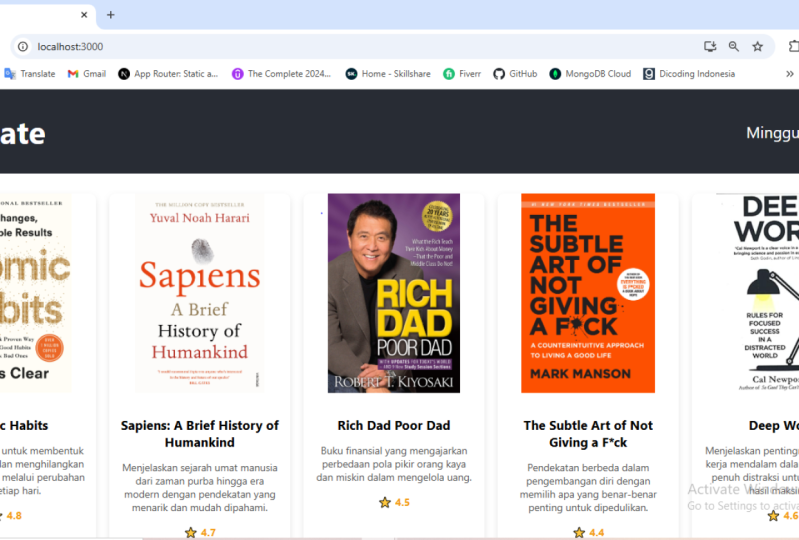Open The Complete 2024 bookmark
Image resolution: width=799 pixels, height=540 pixels.
click(x=281, y=74)
